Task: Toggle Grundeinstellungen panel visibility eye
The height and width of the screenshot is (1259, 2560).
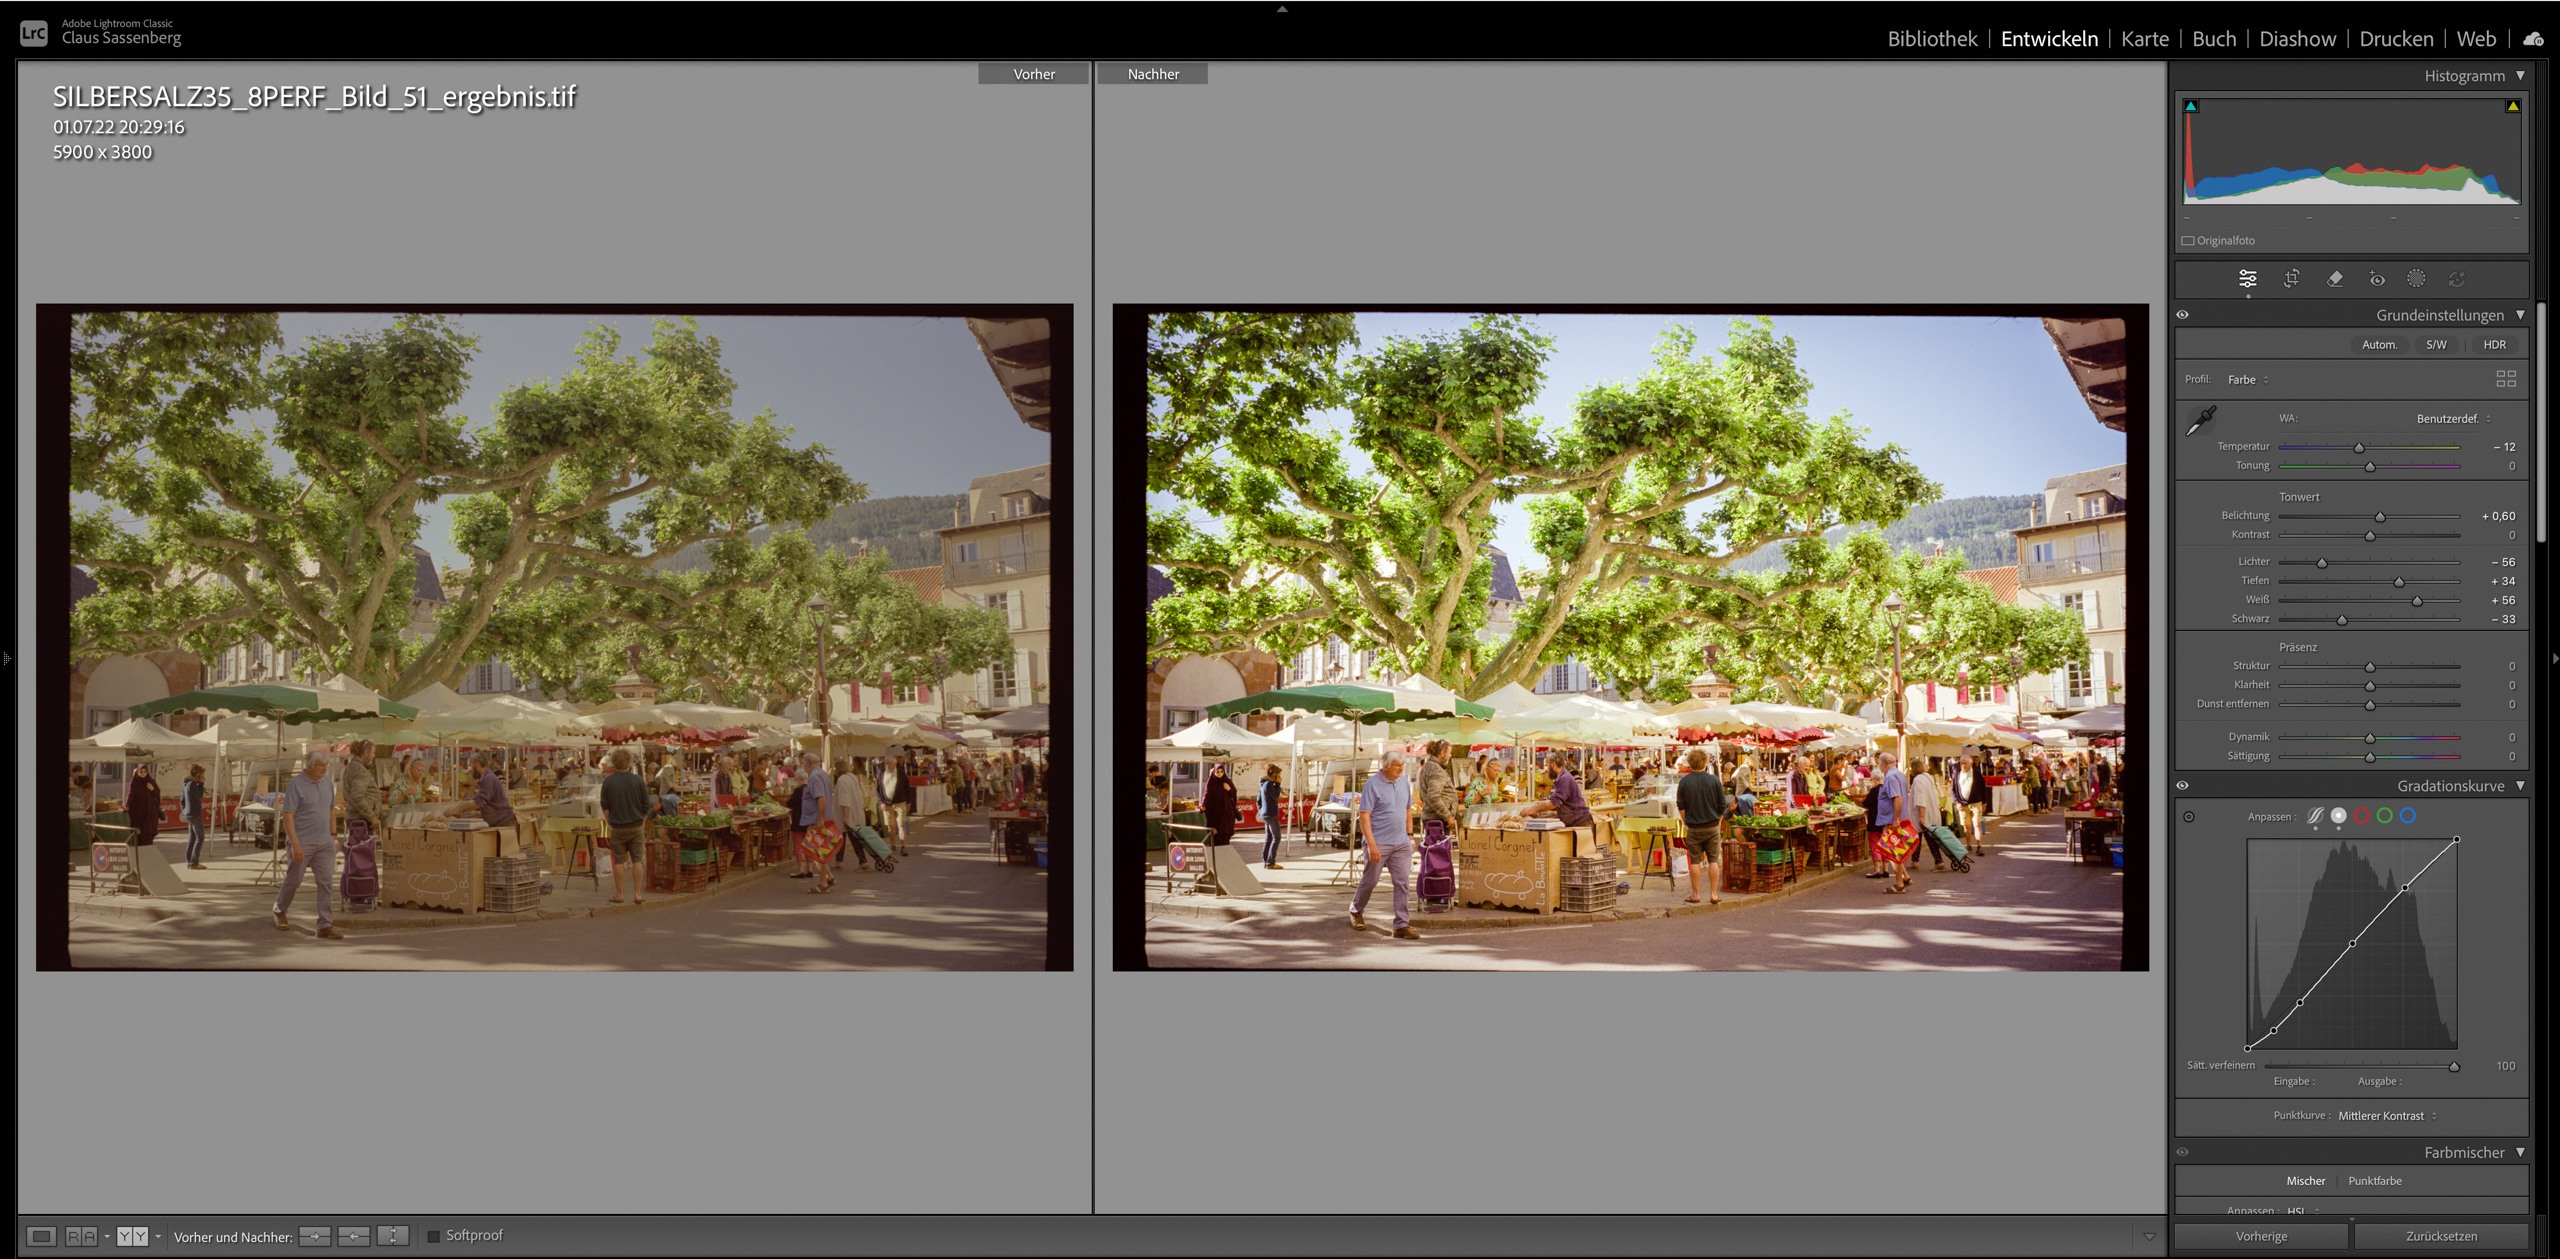Action: coord(2183,315)
